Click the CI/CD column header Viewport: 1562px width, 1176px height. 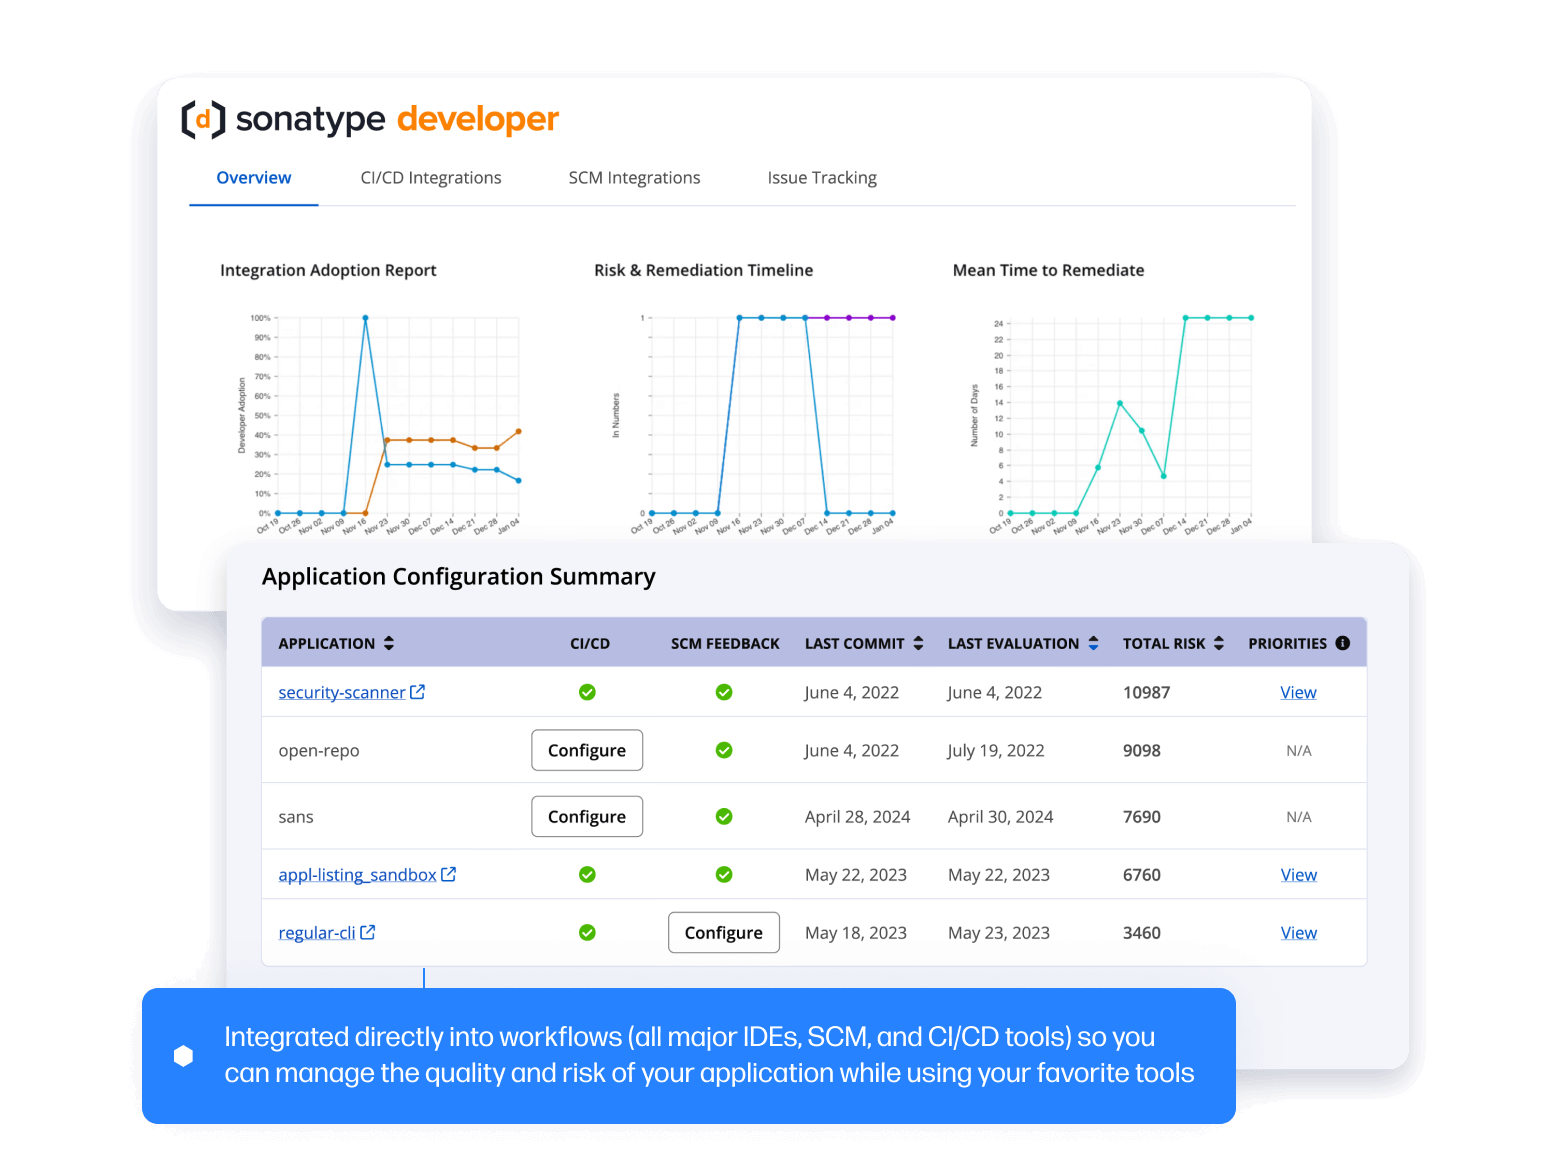(589, 644)
